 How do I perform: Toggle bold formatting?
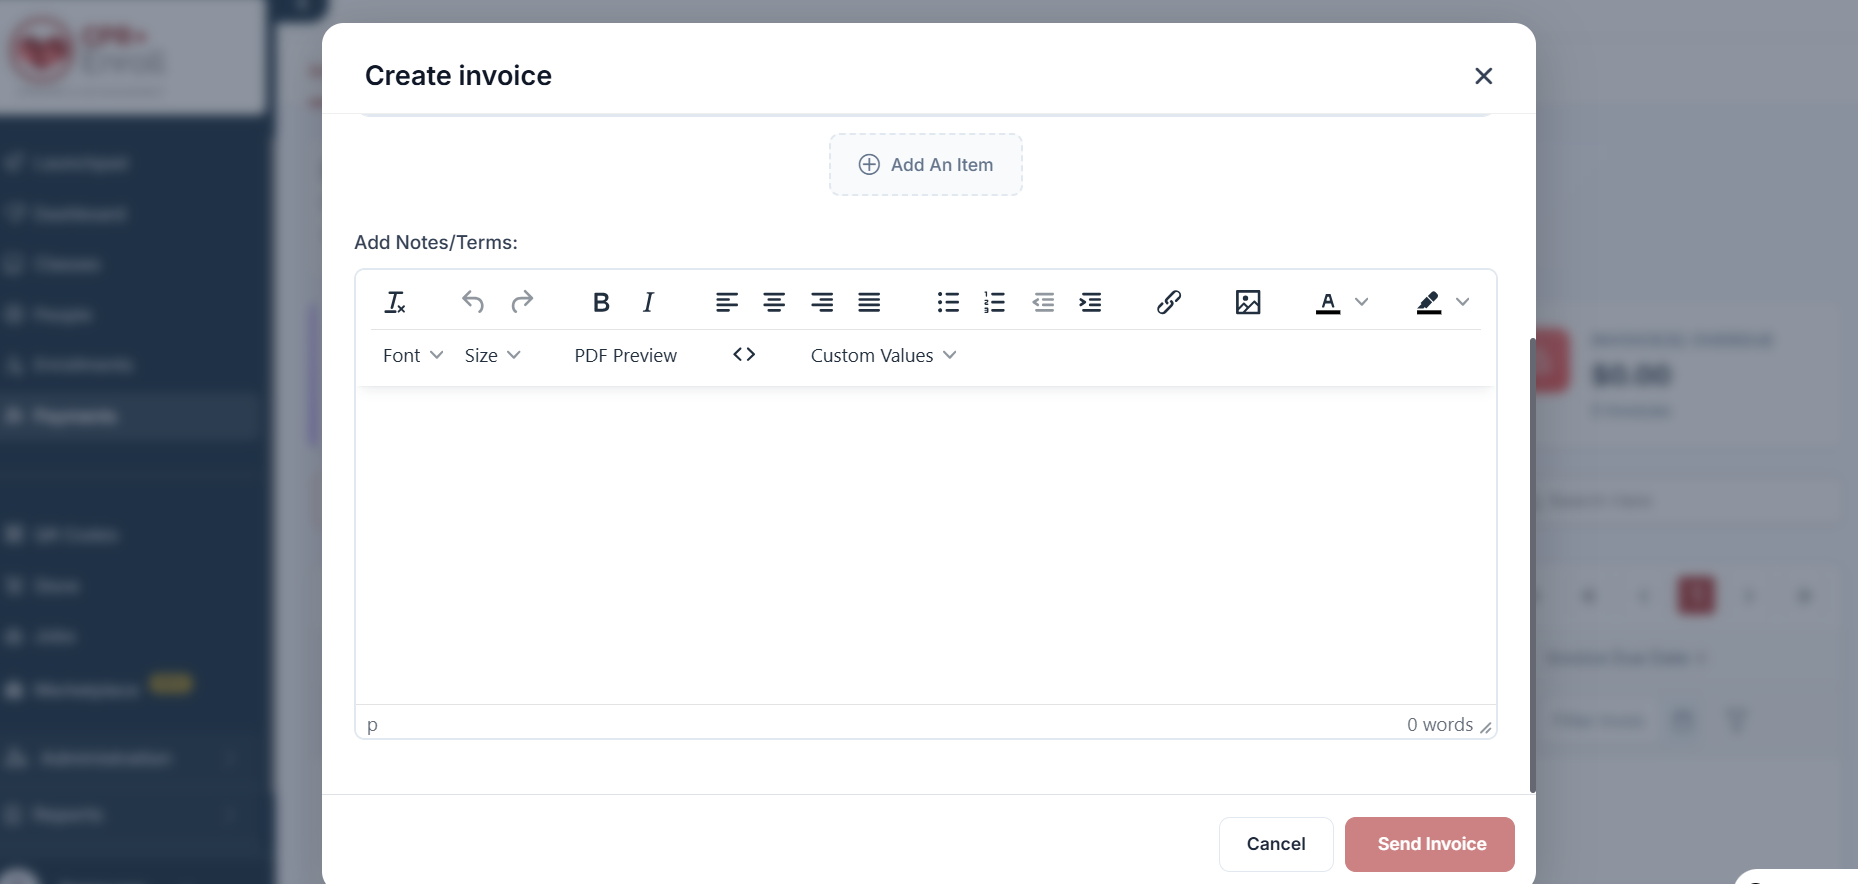click(x=601, y=302)
